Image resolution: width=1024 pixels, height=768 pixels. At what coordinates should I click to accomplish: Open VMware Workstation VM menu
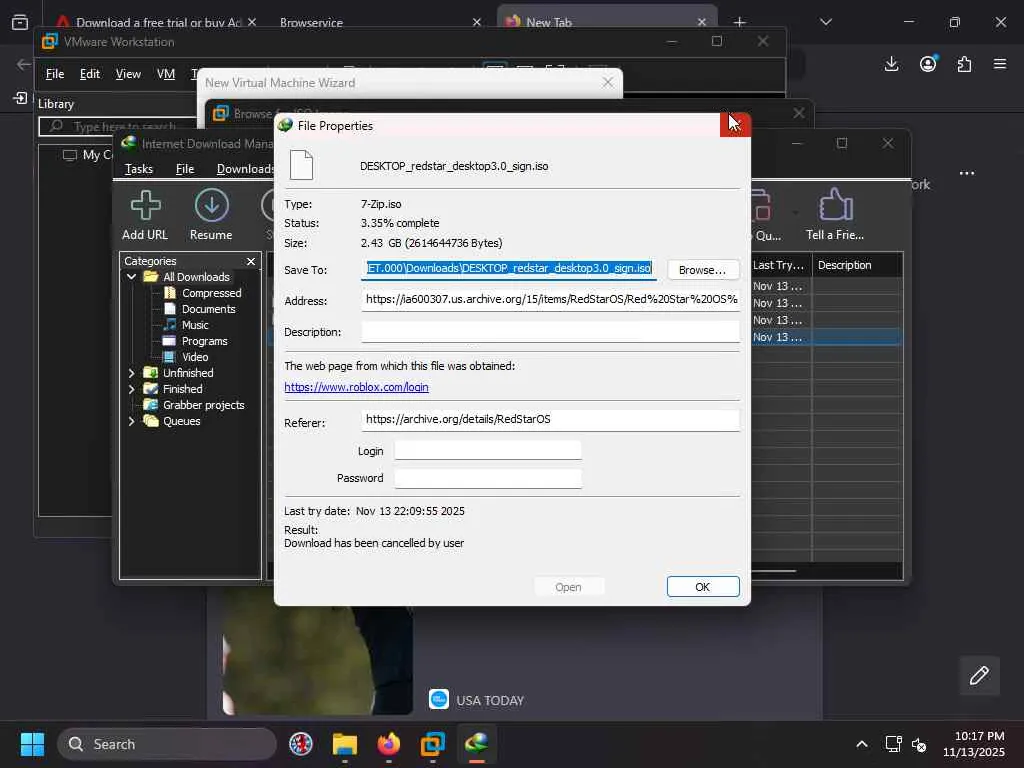(x=166, y=74)
